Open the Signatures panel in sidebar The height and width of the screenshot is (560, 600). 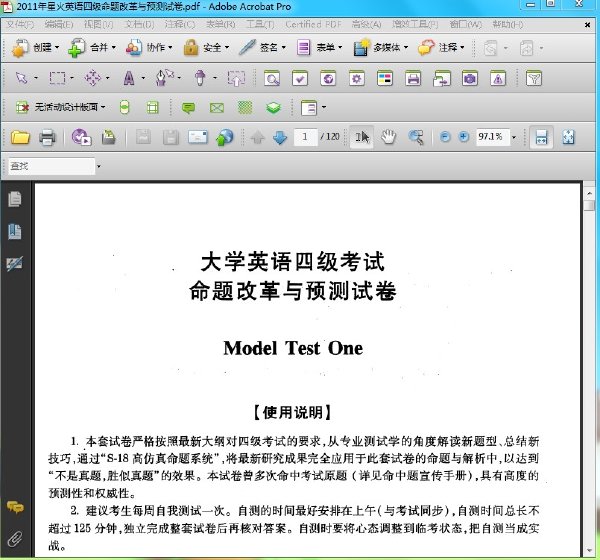point(15,263)
